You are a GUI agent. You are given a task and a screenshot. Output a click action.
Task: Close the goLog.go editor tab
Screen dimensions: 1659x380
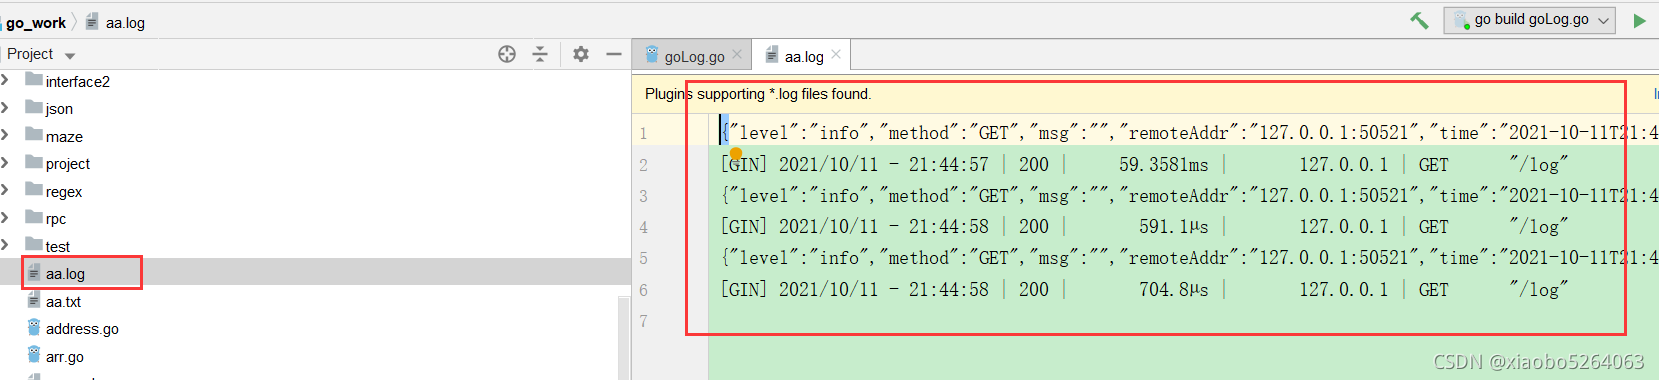(737, 55)
